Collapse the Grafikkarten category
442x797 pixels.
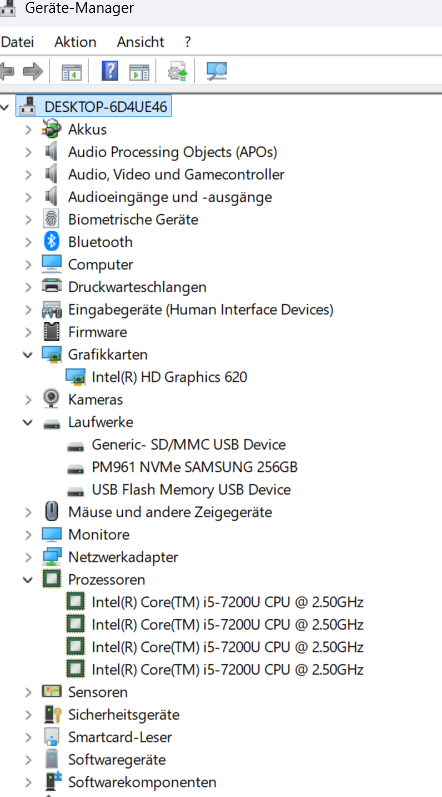[x=28, y=354]
